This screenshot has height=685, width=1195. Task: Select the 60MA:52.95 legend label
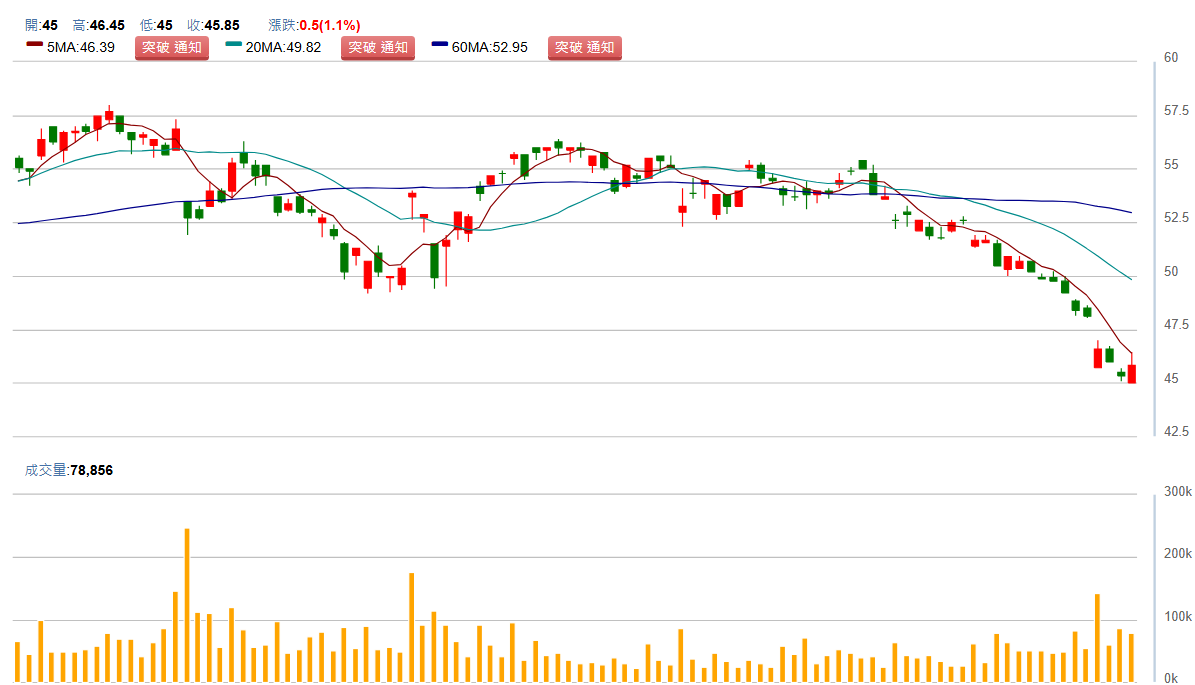click(x=489, y=47)
